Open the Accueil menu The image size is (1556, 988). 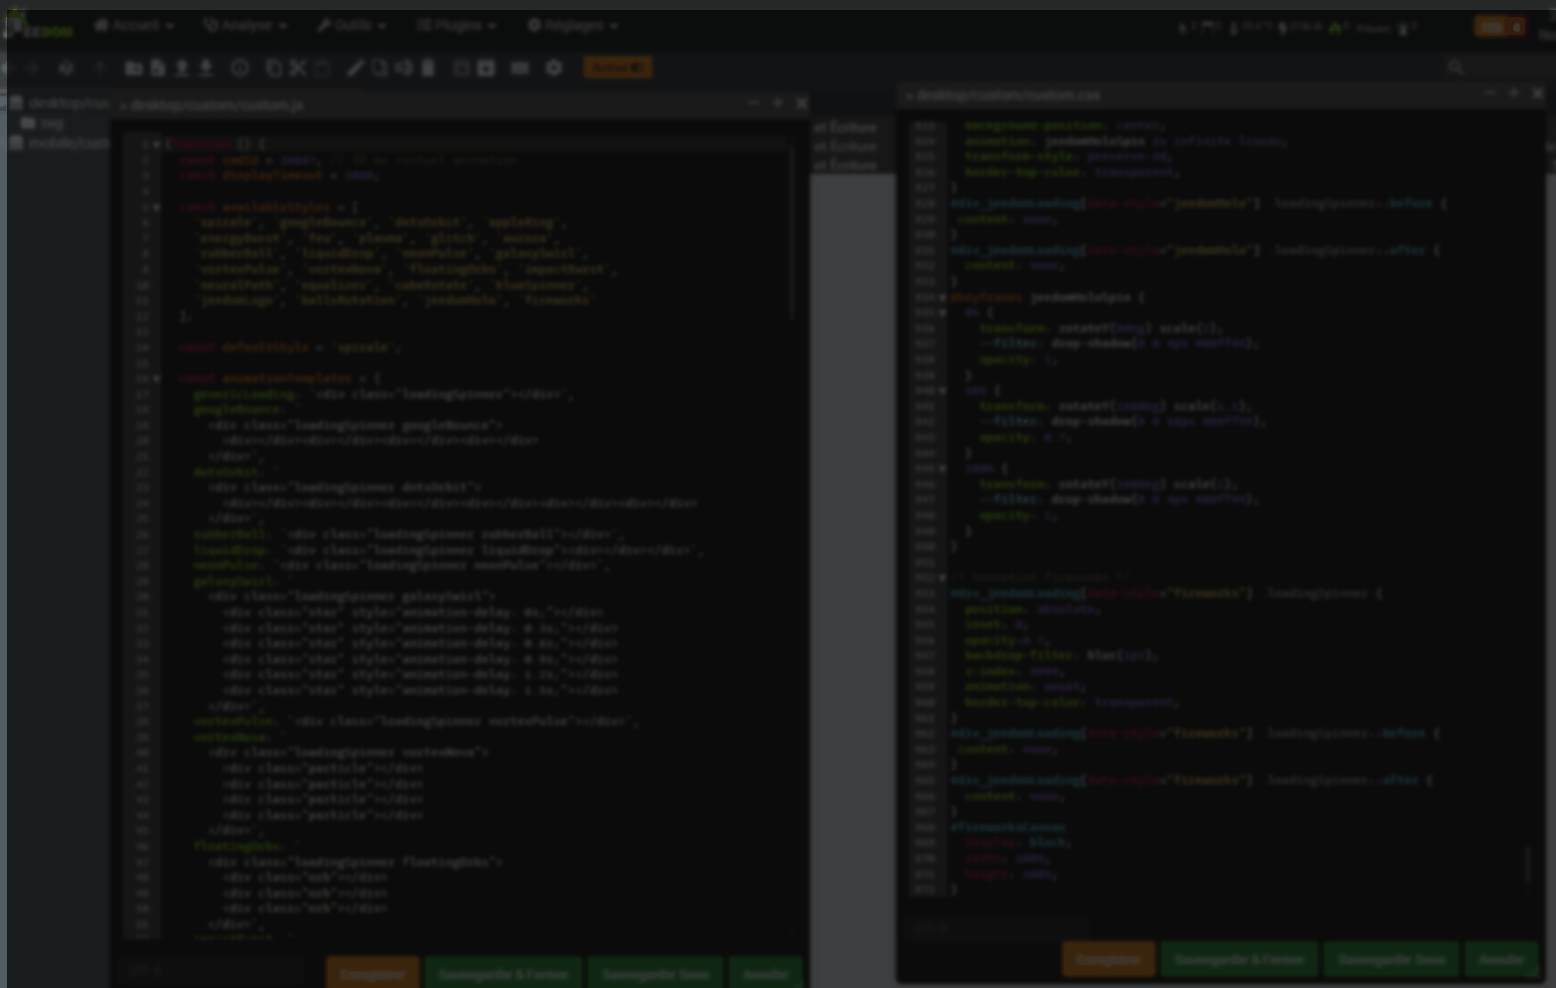point(134,25)
